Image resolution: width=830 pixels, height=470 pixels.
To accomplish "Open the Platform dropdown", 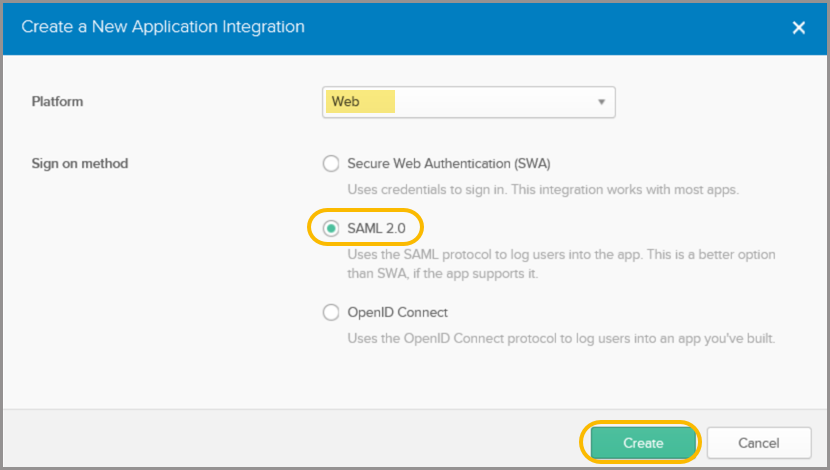I will [468, 102].
